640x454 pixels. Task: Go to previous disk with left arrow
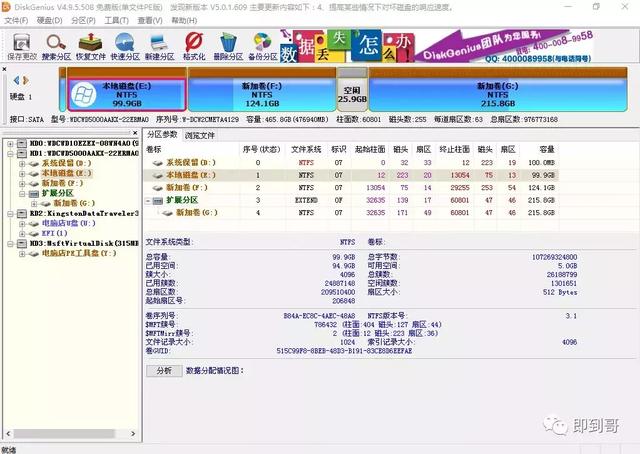point(16,80)
